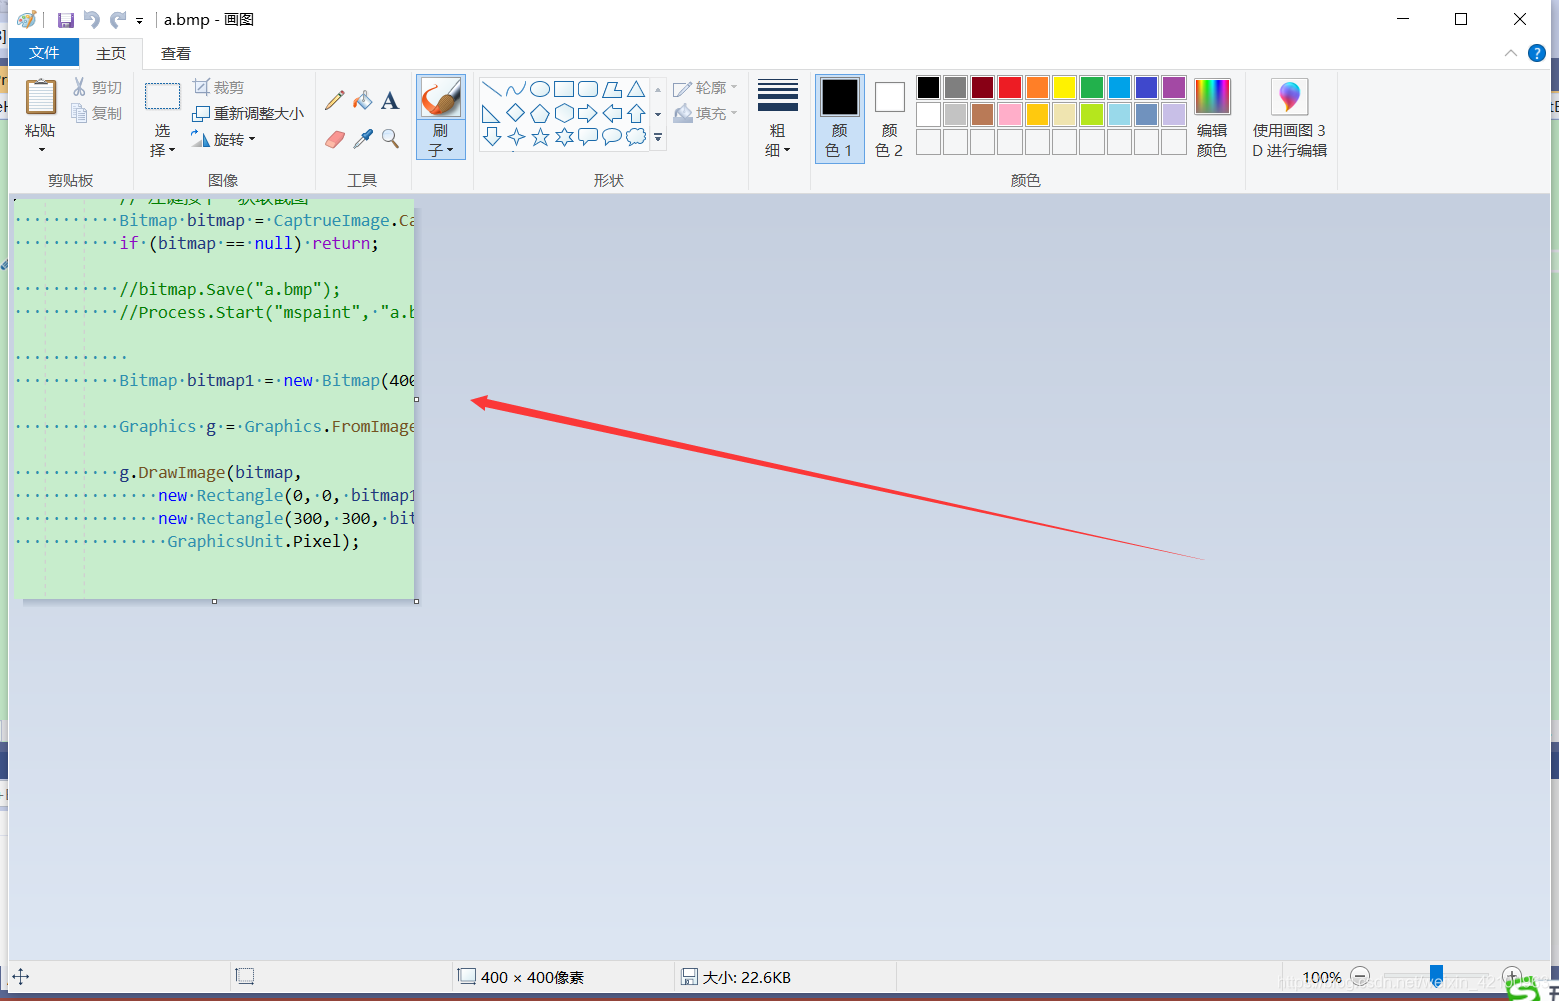
Task: Collapse the ribbon with chevron
Action: tap(1511, 53)
